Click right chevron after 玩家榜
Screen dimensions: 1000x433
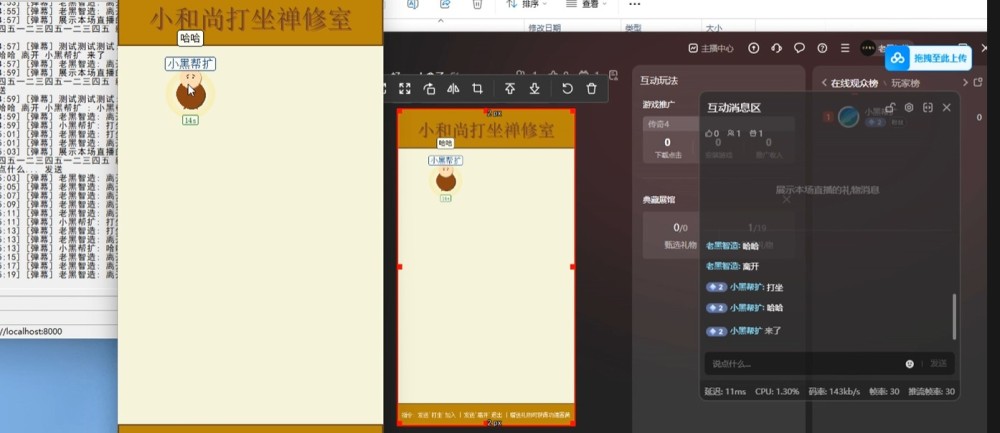click(965, 83)
